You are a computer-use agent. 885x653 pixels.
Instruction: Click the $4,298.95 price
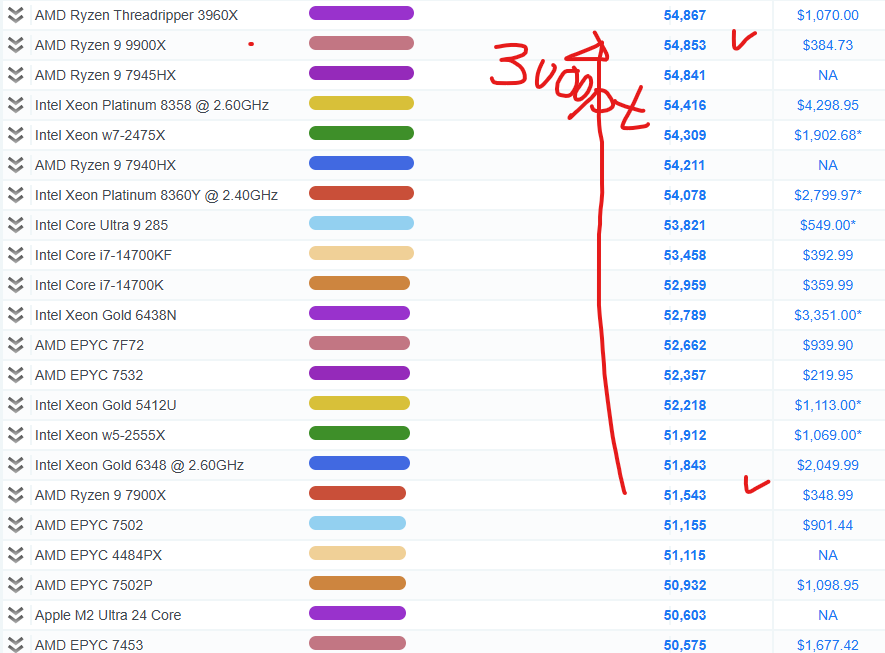pyautogui.click(x=827, y=105)
